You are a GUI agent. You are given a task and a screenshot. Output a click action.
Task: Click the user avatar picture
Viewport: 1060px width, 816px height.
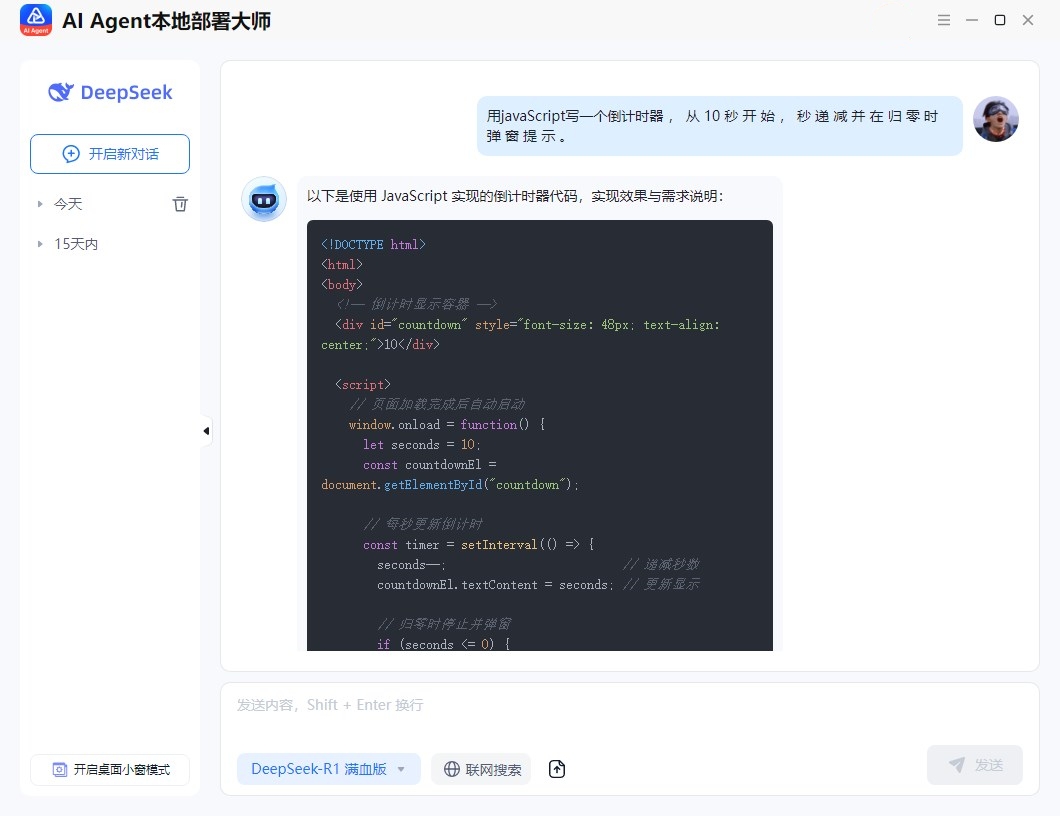(x=995, y=120)
